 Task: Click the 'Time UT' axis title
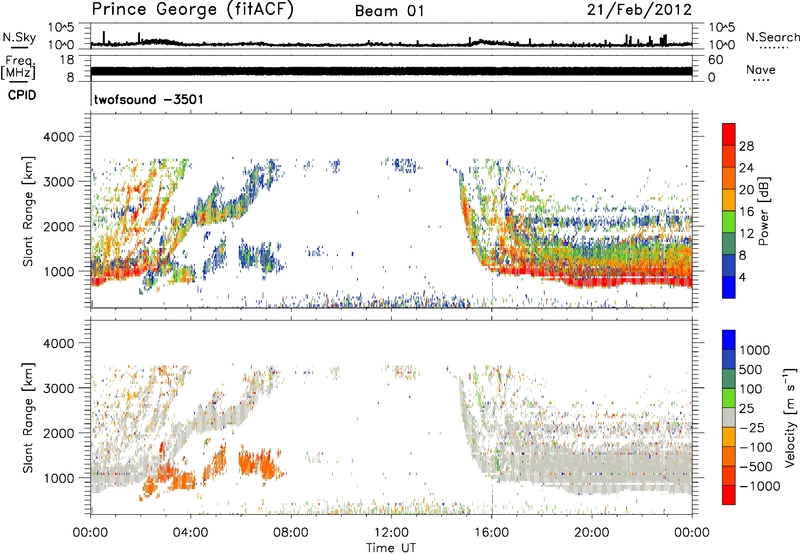[391, 548]
